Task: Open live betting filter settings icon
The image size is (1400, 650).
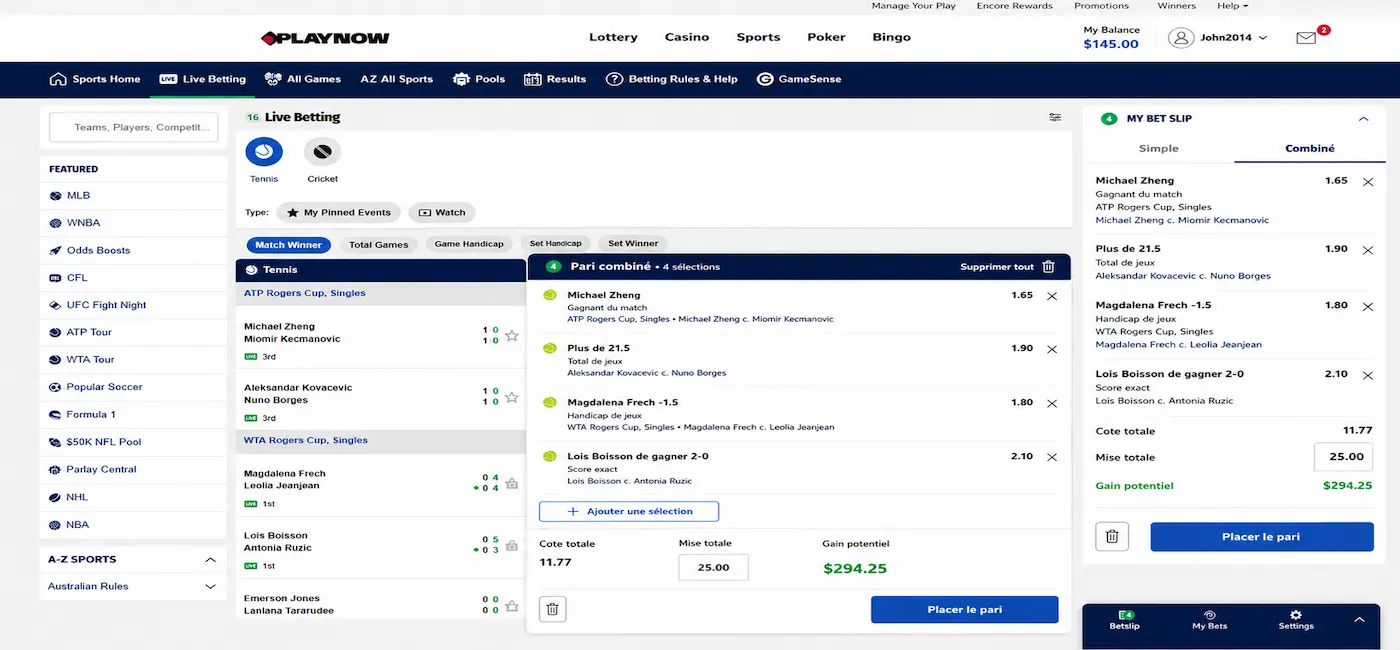Action: point(1055,117)
